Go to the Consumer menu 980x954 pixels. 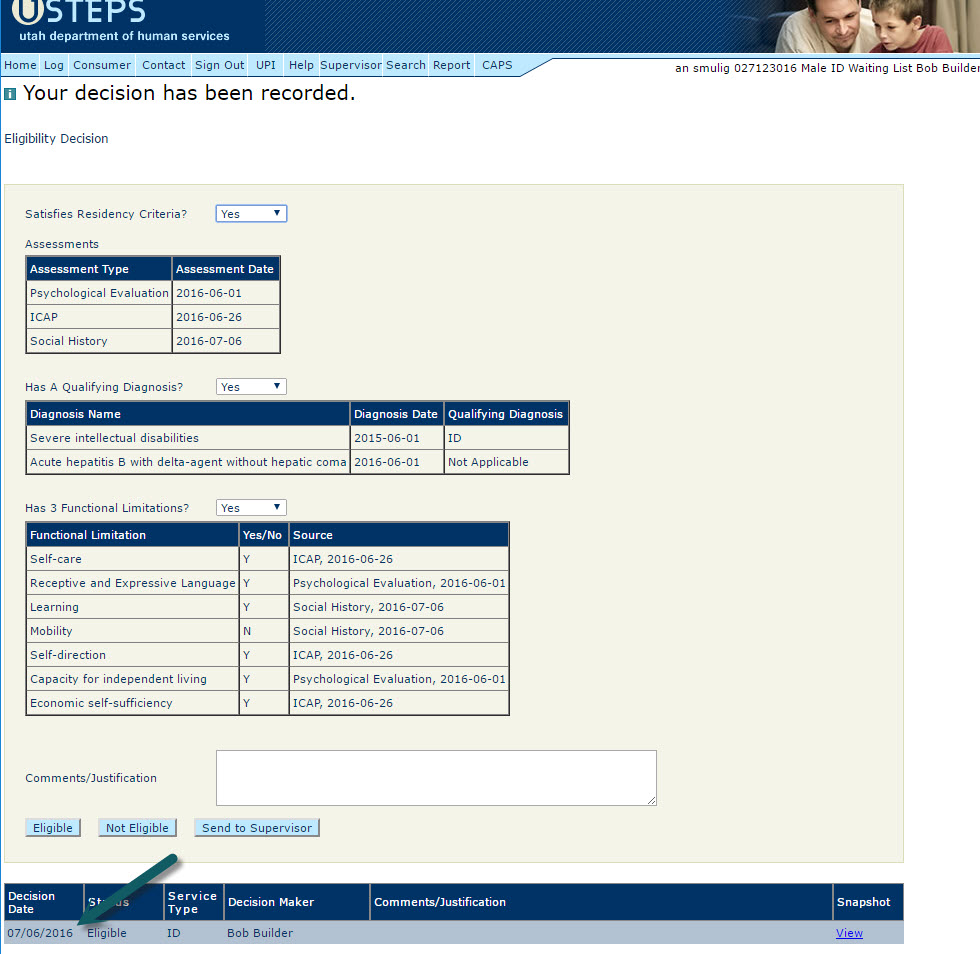point(102,65)
